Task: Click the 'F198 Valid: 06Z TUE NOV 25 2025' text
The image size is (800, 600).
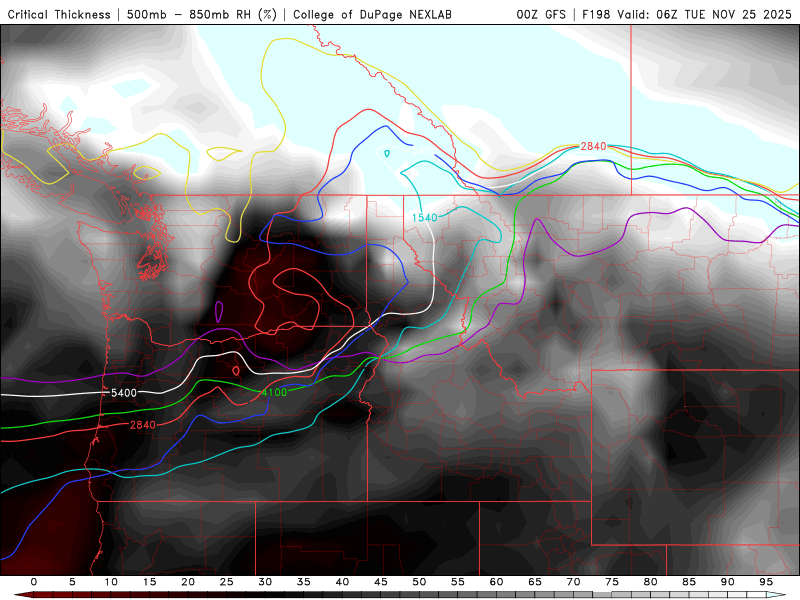Action: (x=687, y=14)
